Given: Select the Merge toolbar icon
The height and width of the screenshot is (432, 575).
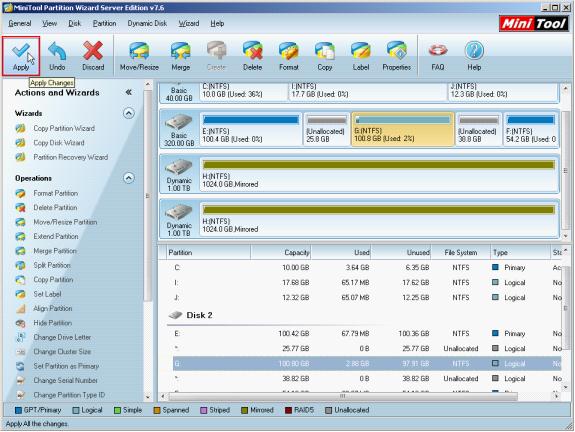Looking at the screenshot, I should [180, 51].
